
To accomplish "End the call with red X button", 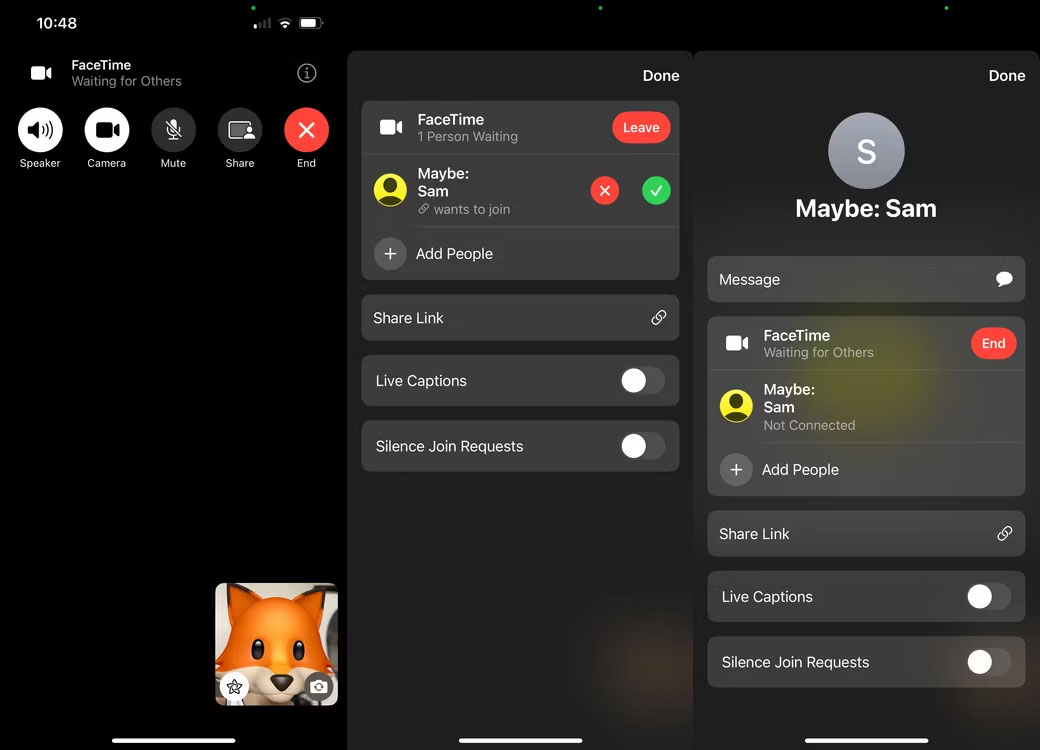I will tap(306, 130).
